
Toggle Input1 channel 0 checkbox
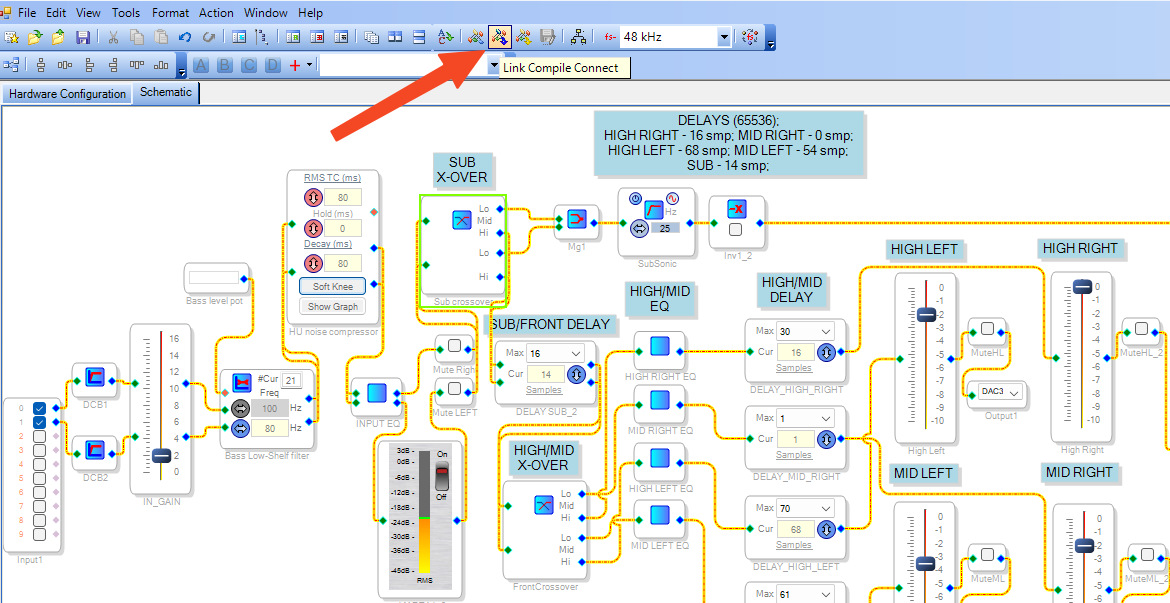tap(40, 408)
